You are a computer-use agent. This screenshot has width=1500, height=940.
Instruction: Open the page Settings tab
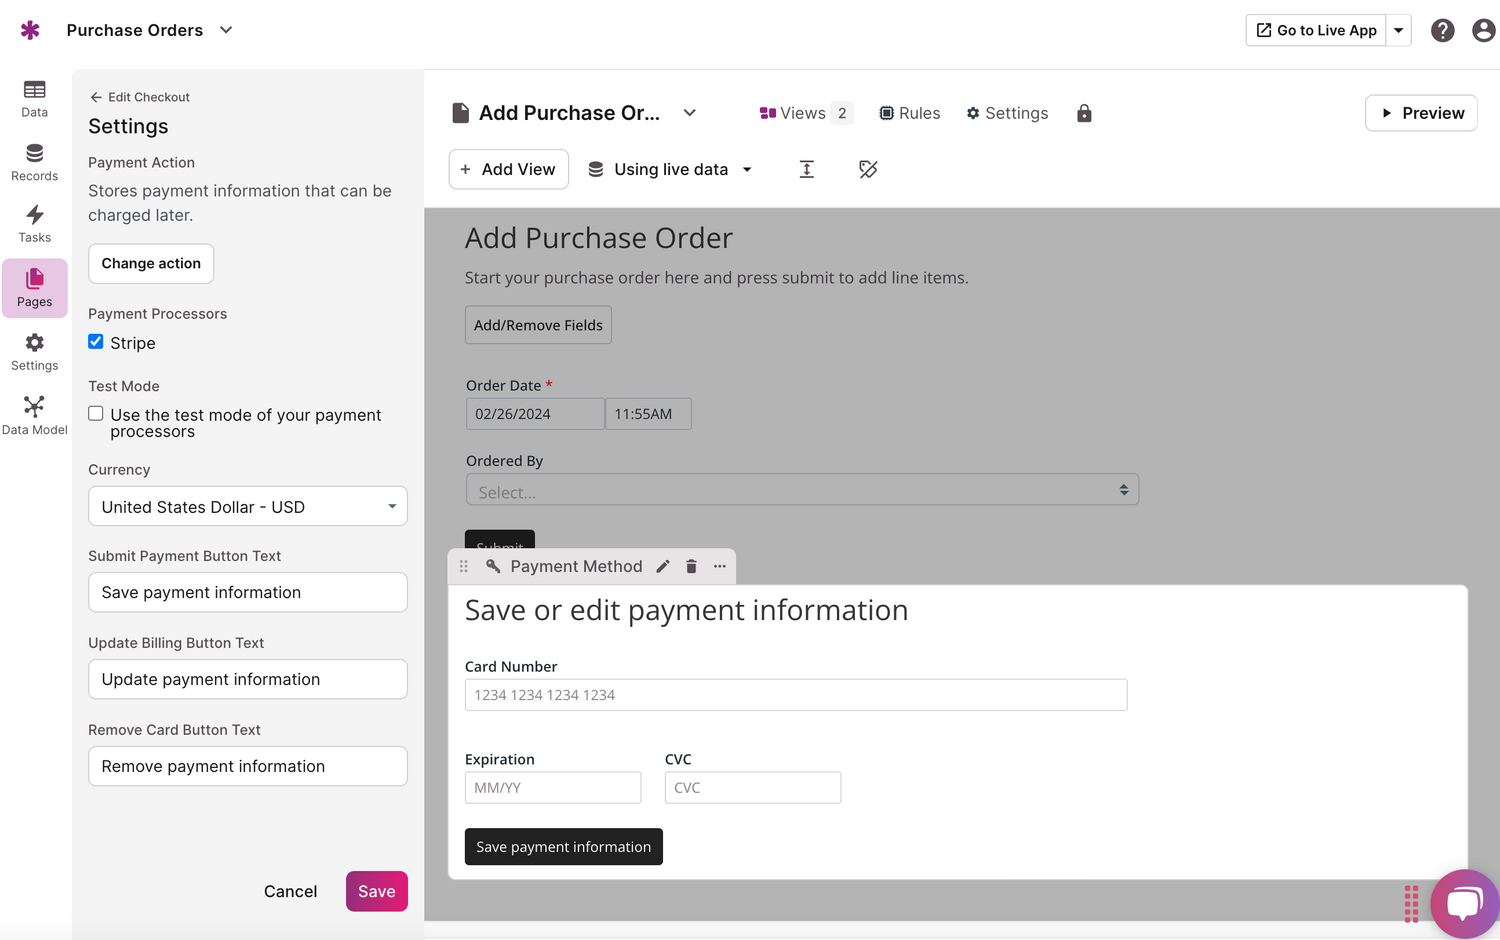1007,113
